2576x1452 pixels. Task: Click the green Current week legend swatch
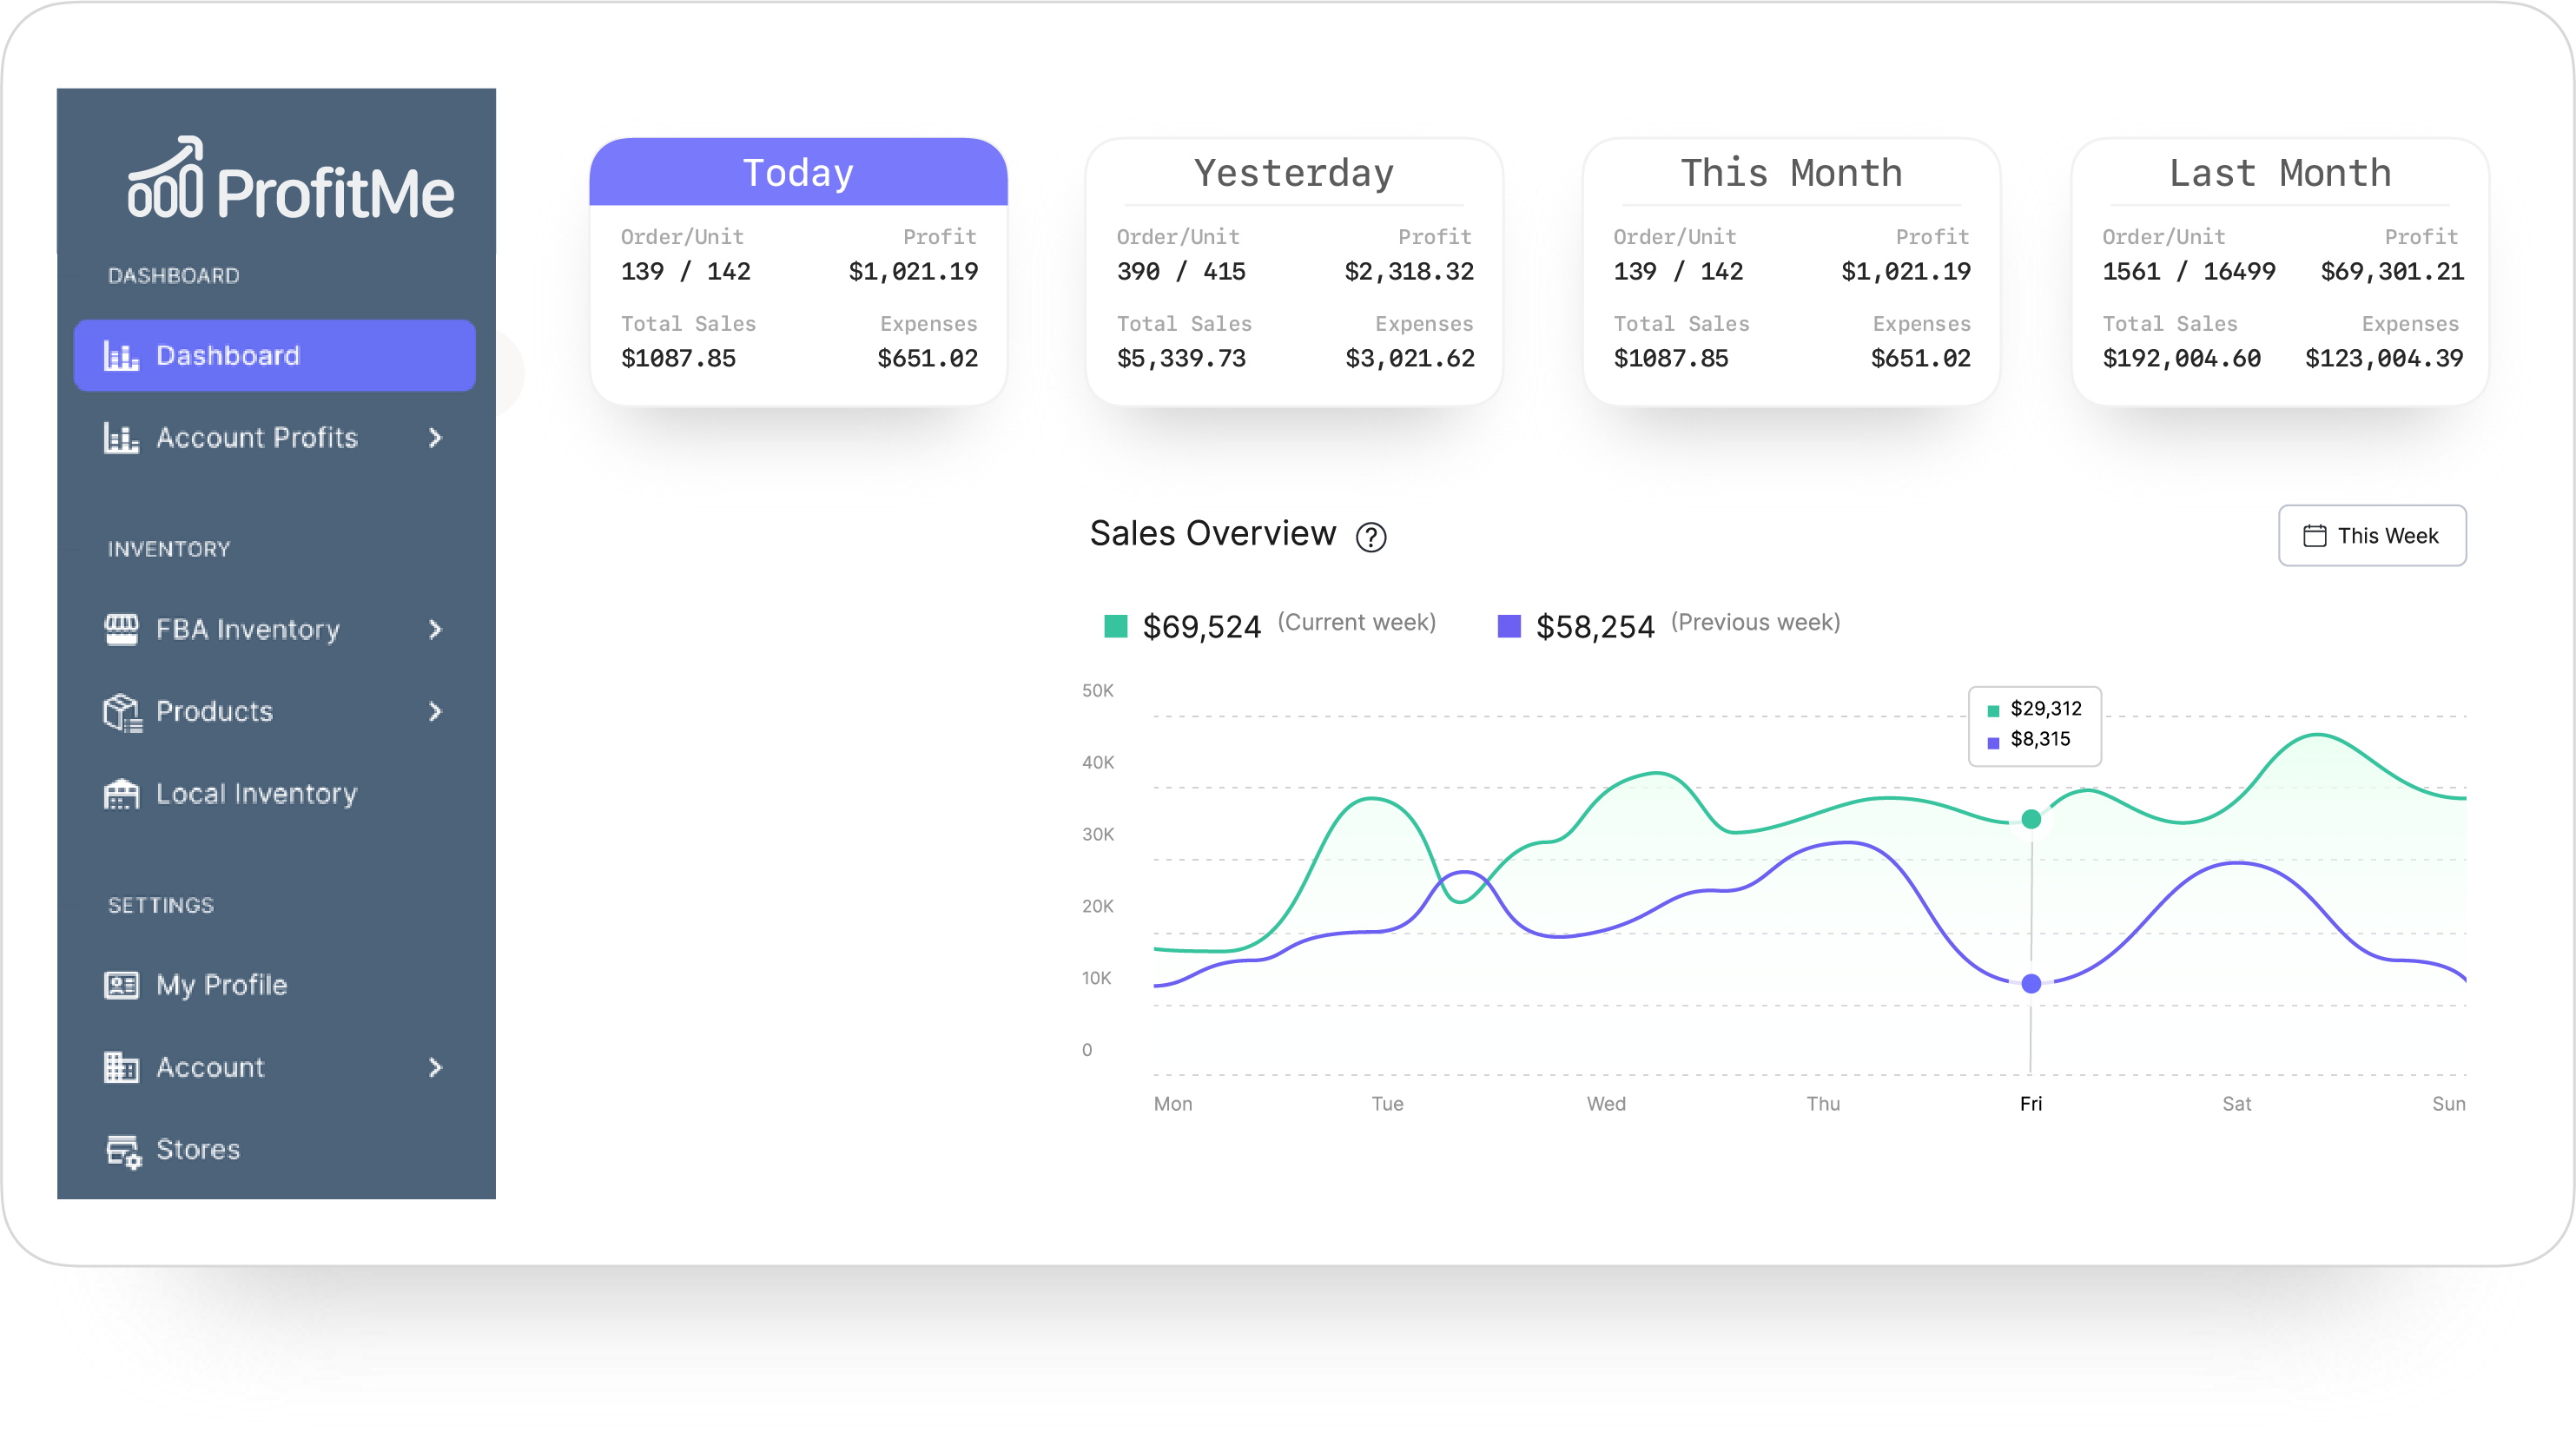[x=1115, y=626]
